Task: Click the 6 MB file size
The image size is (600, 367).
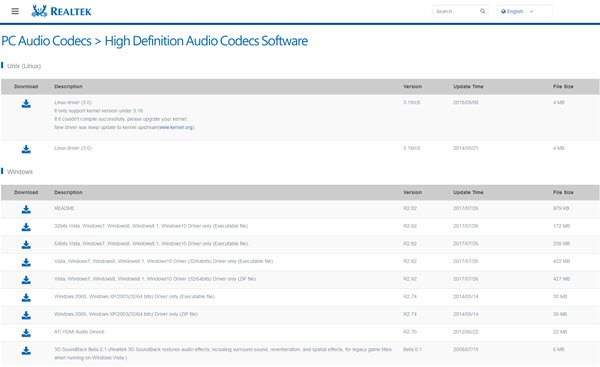Action: pos(559,349)
